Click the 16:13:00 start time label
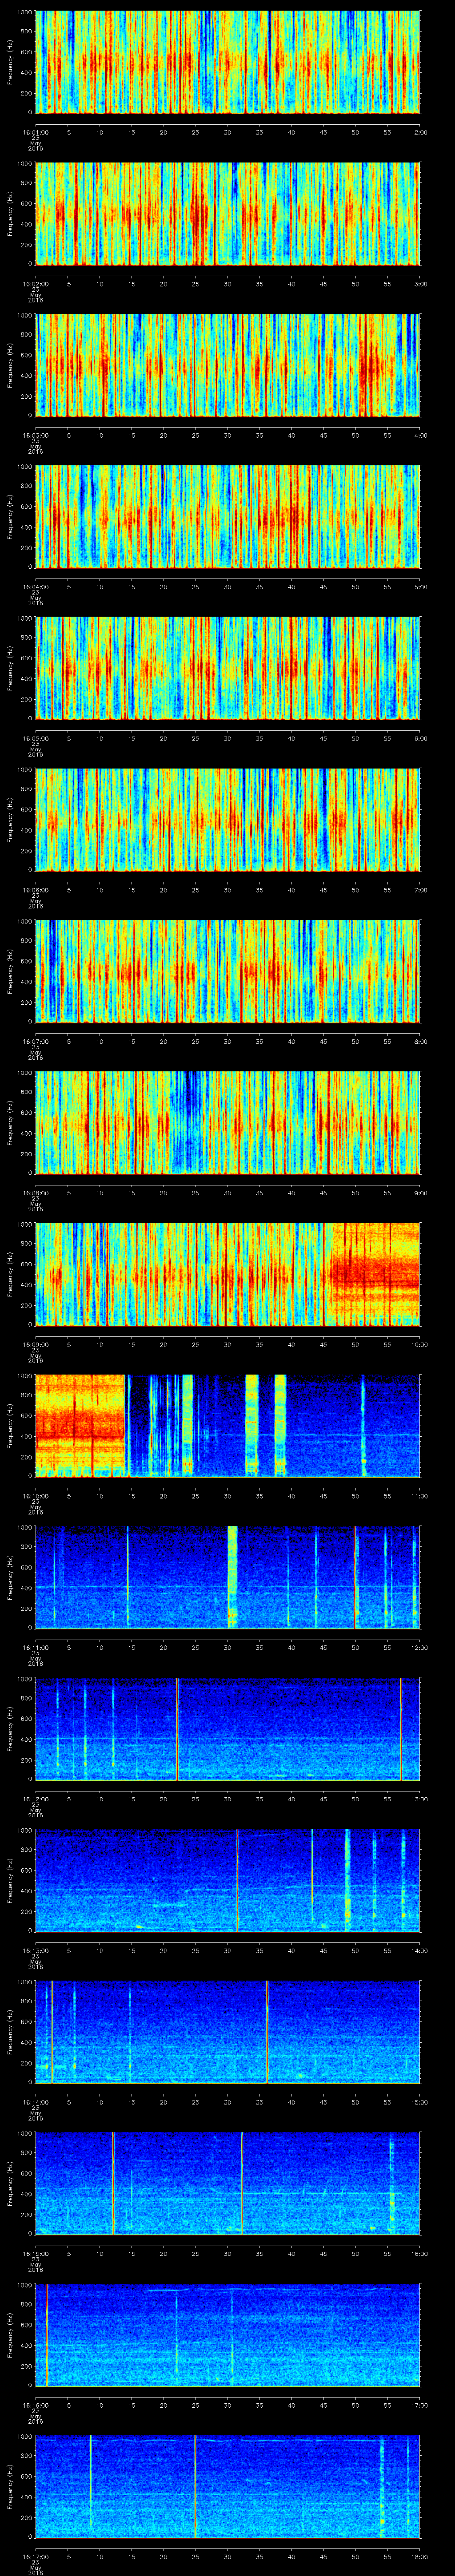This screenshot has height=2576, width=455. [35, 1950]
